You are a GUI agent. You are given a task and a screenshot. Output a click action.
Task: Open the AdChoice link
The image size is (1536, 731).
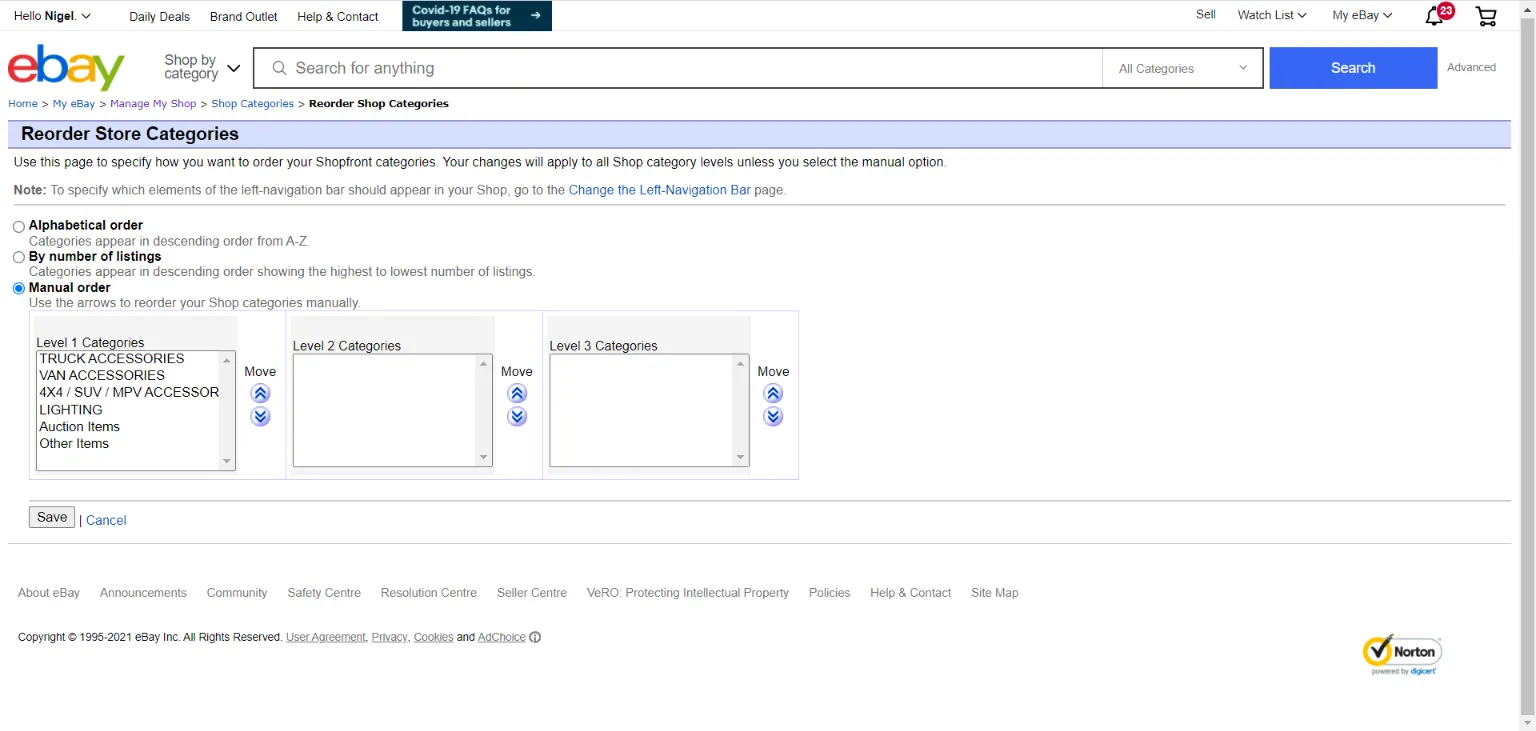point(502,637)
